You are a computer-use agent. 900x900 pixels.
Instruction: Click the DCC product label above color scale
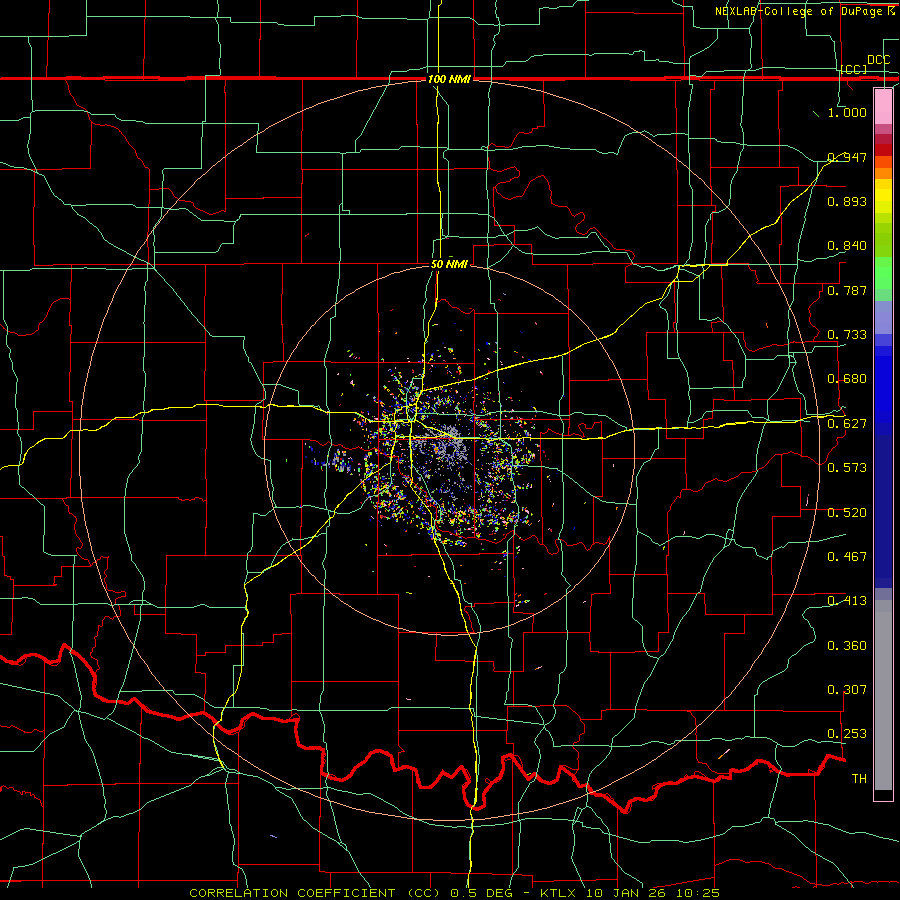tap(878, 60)
